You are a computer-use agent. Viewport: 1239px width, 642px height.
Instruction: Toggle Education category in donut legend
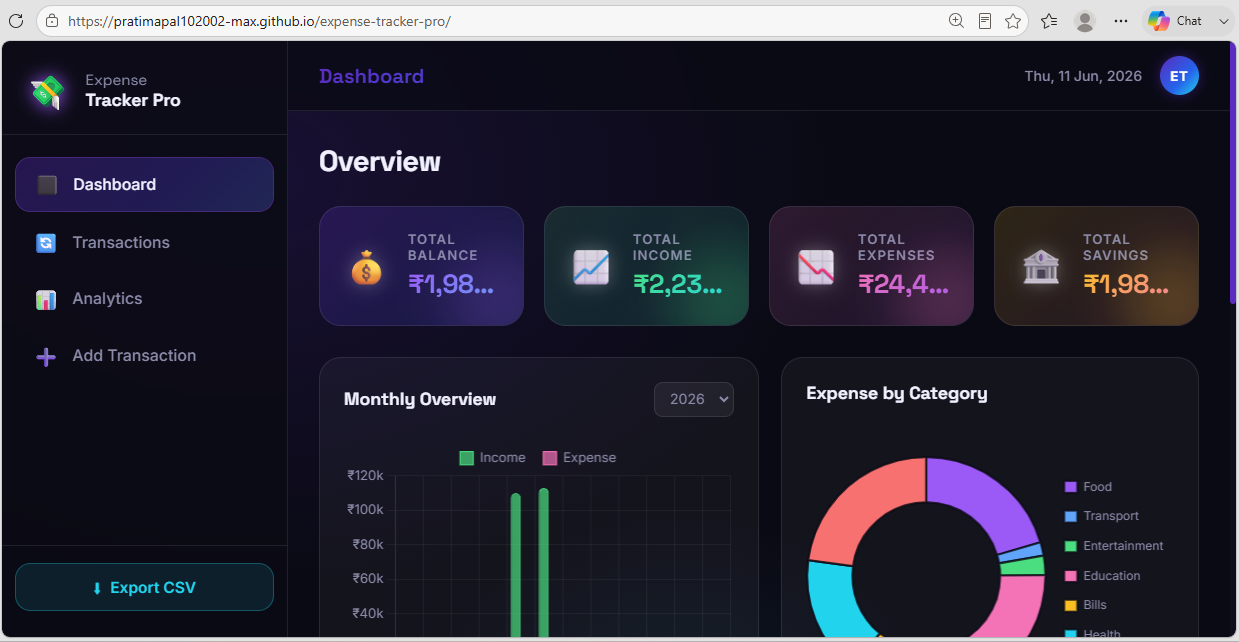(1102, 576)
